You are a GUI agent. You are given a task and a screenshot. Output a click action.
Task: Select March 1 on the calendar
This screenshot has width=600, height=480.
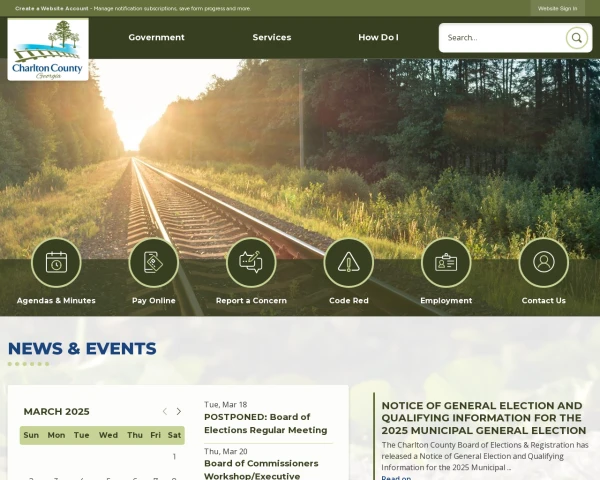coord(174,457)
